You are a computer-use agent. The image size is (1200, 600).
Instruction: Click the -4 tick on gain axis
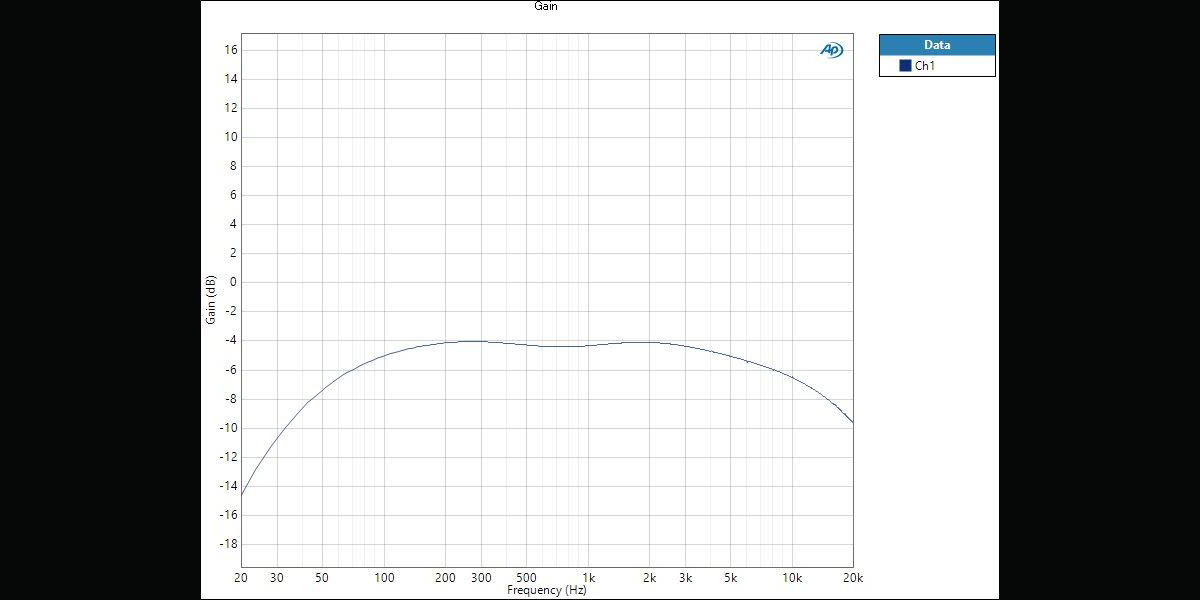coord(230,340)
